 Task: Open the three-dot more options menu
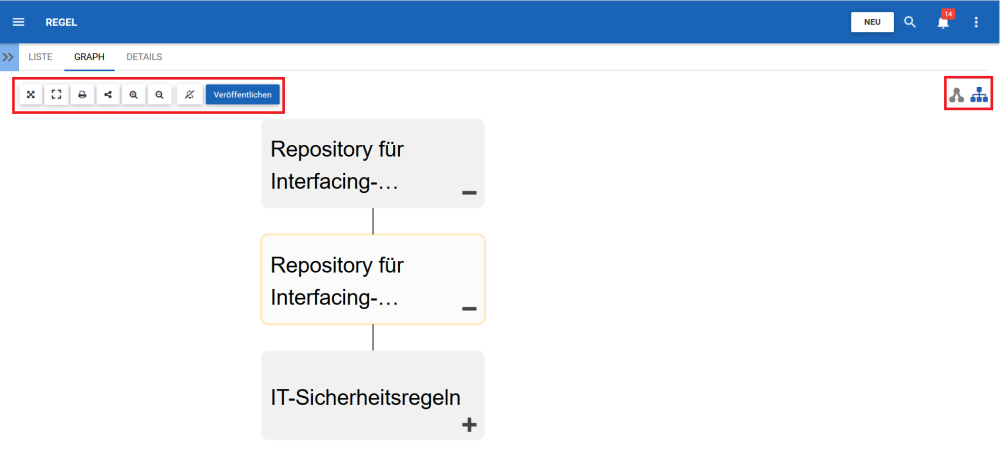point(977,22)
